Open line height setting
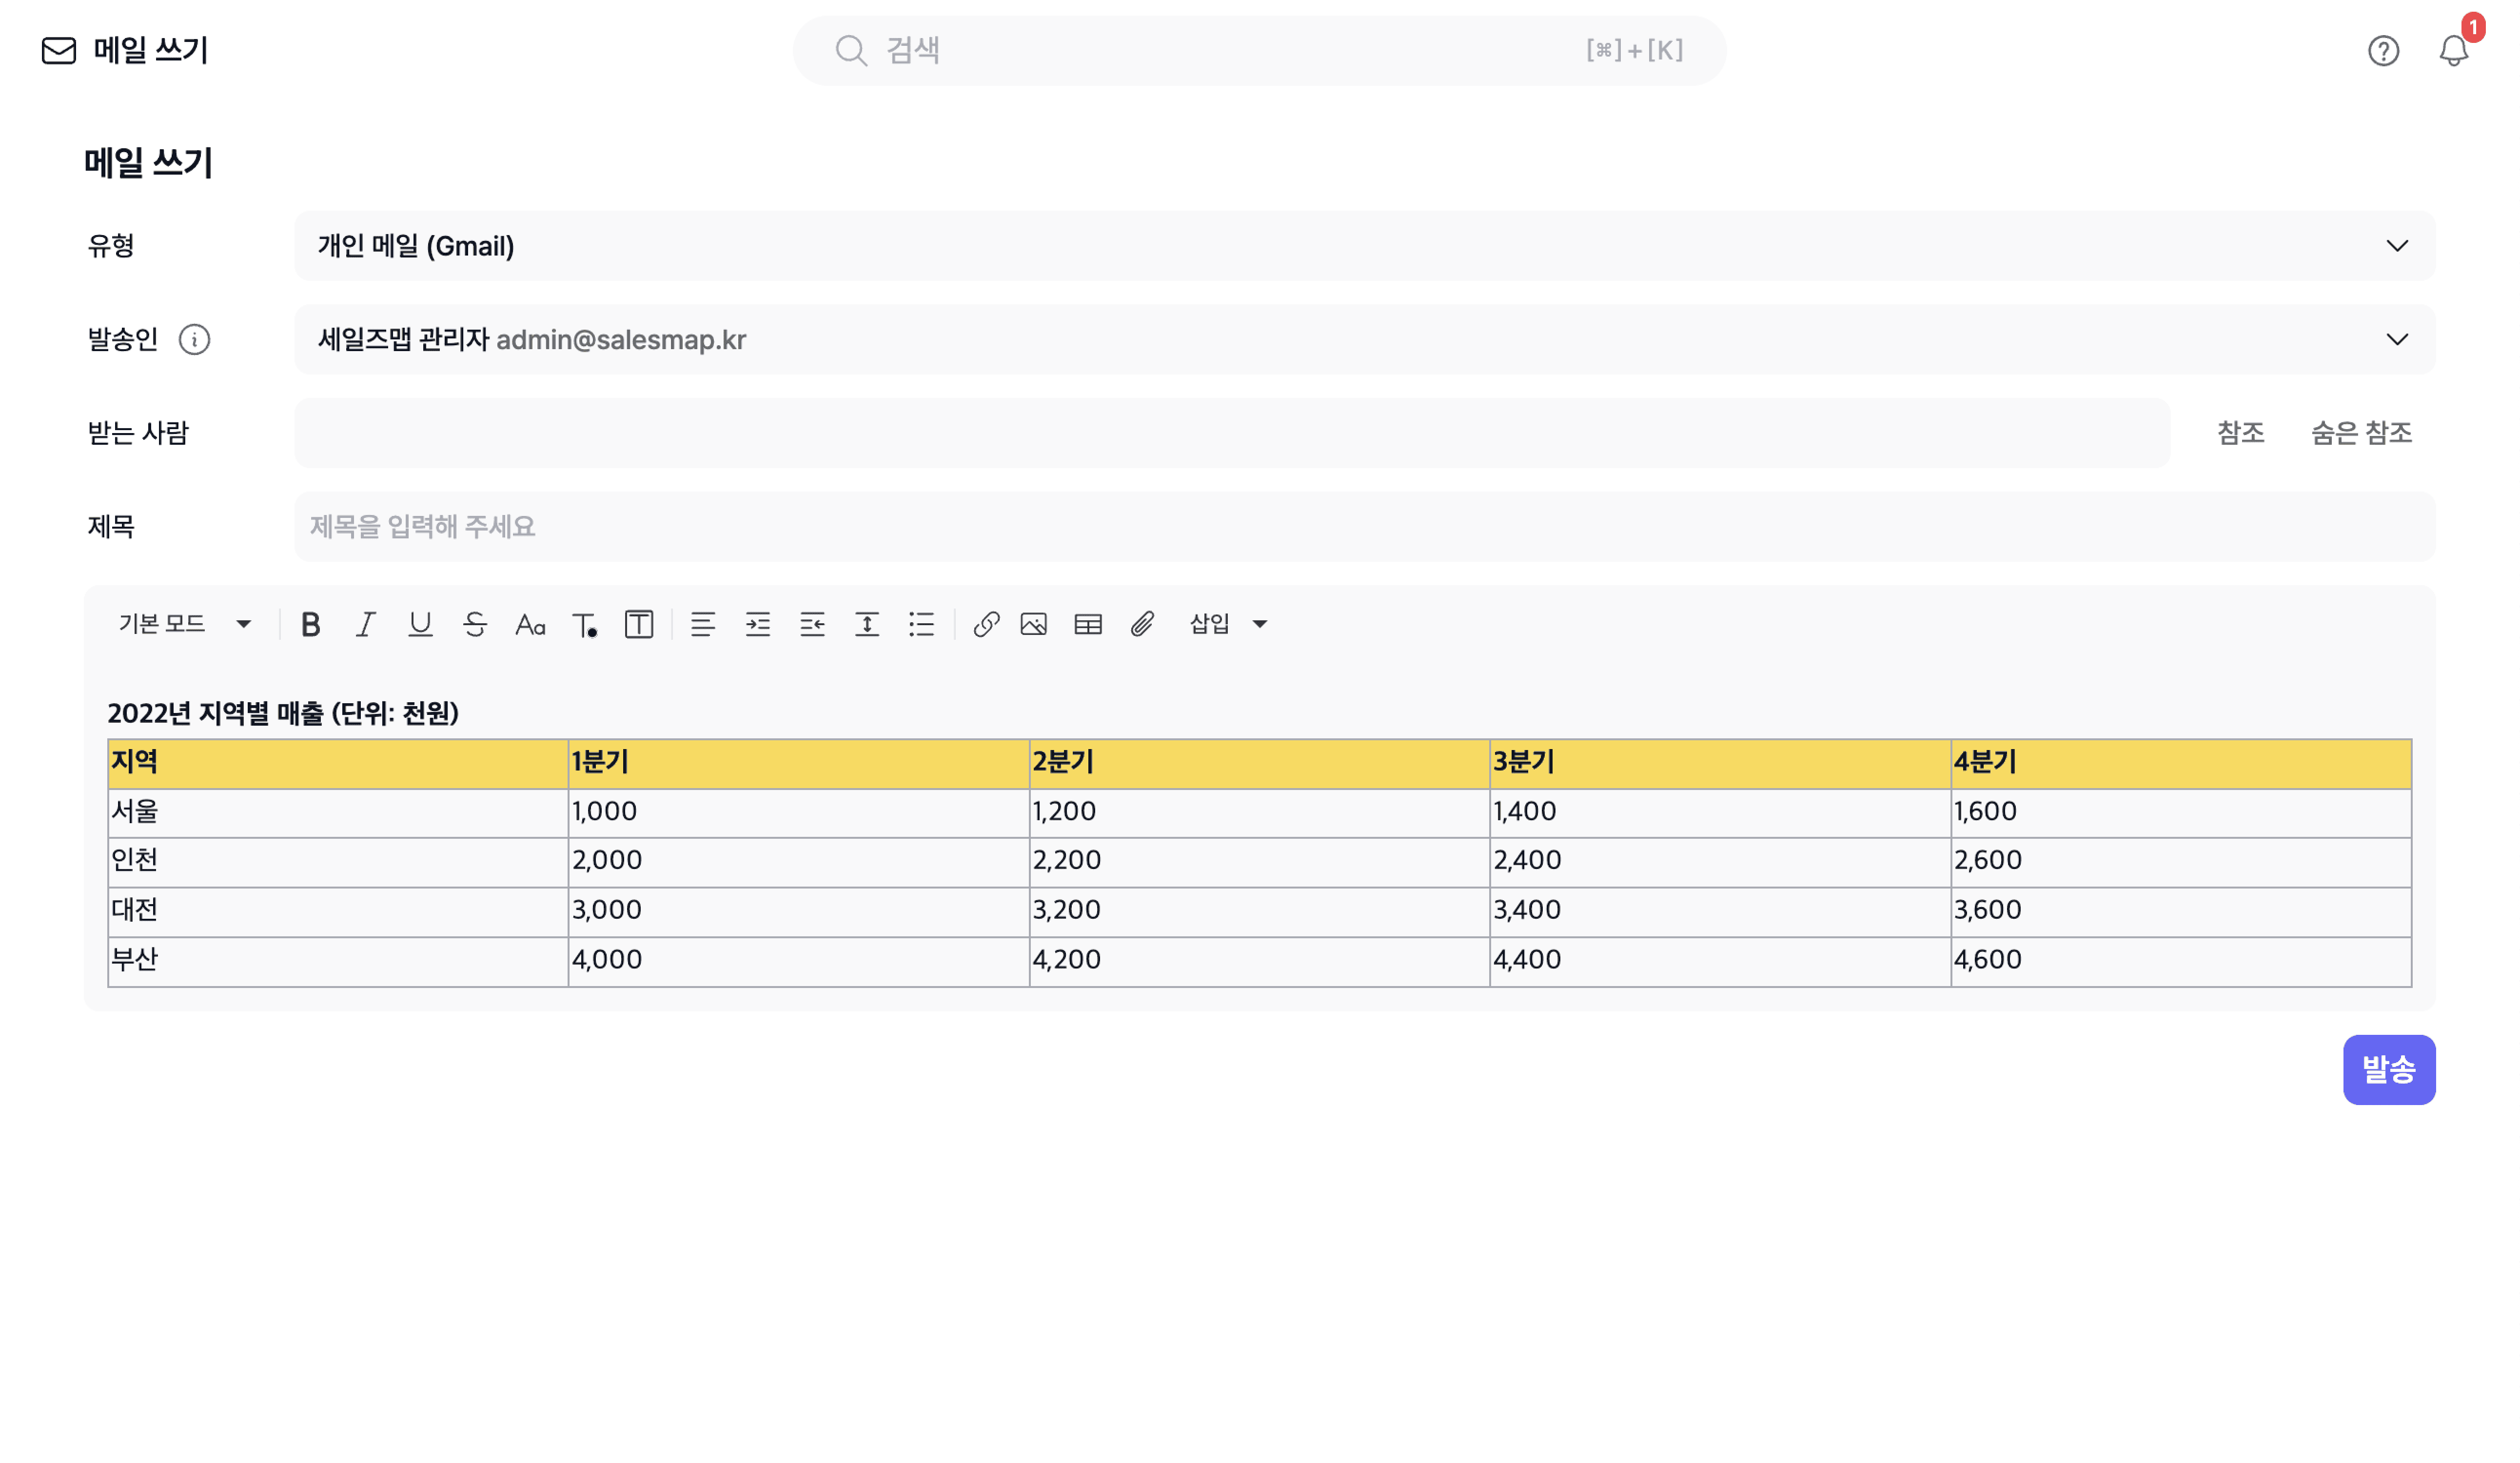 click(x=867, y=624)
